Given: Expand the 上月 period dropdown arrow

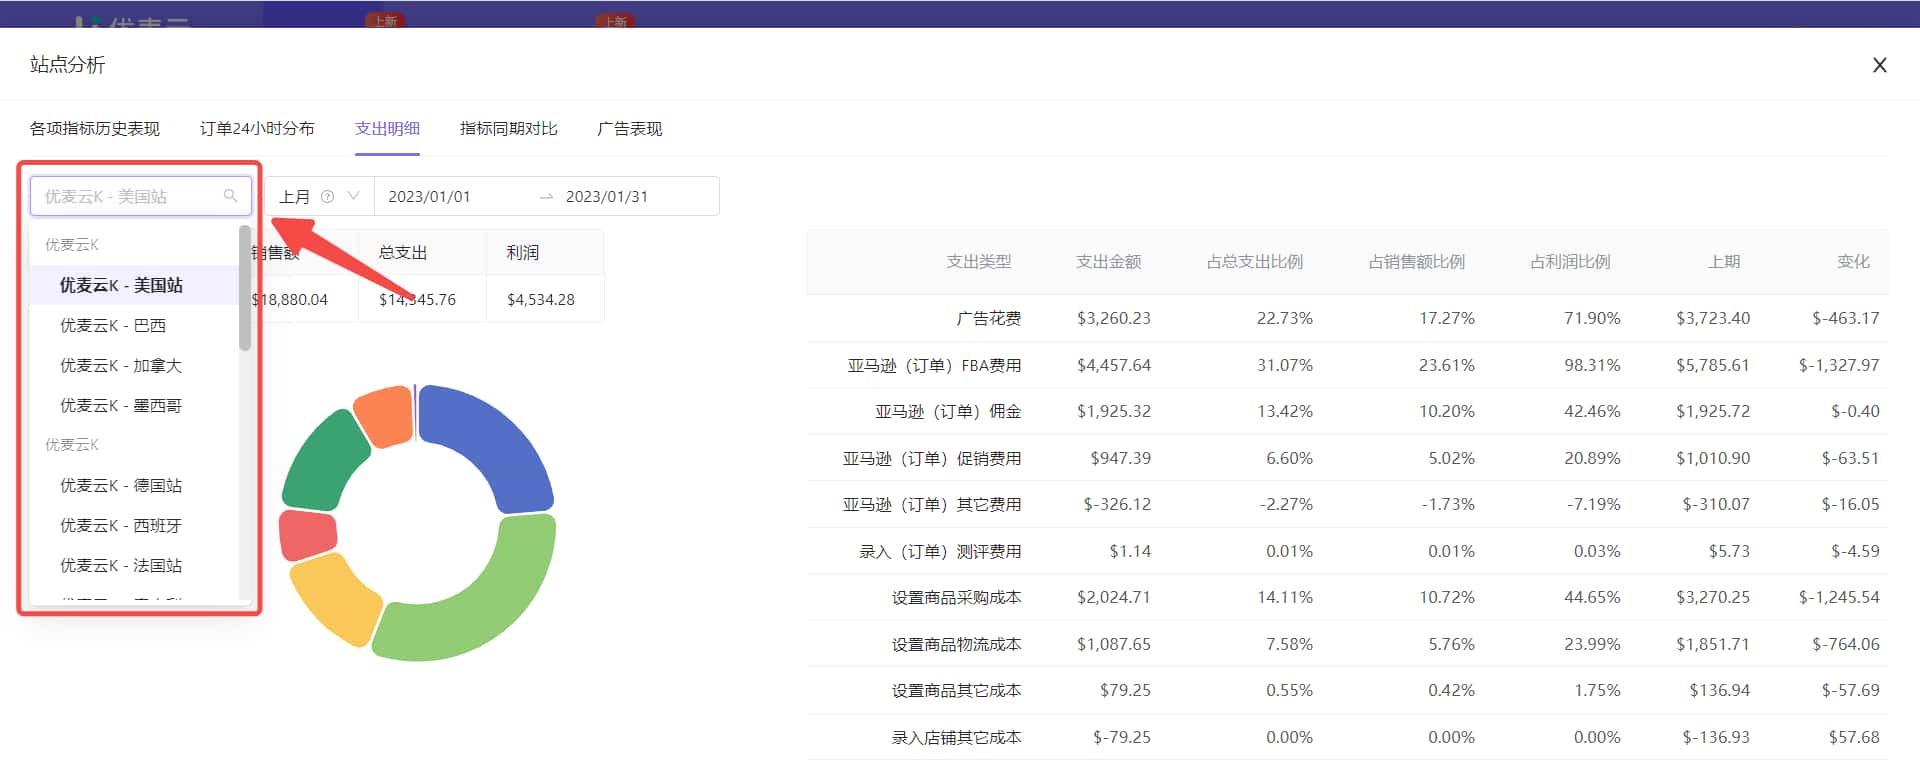Looking at the screenshot, I should click(x=353, y=196).
